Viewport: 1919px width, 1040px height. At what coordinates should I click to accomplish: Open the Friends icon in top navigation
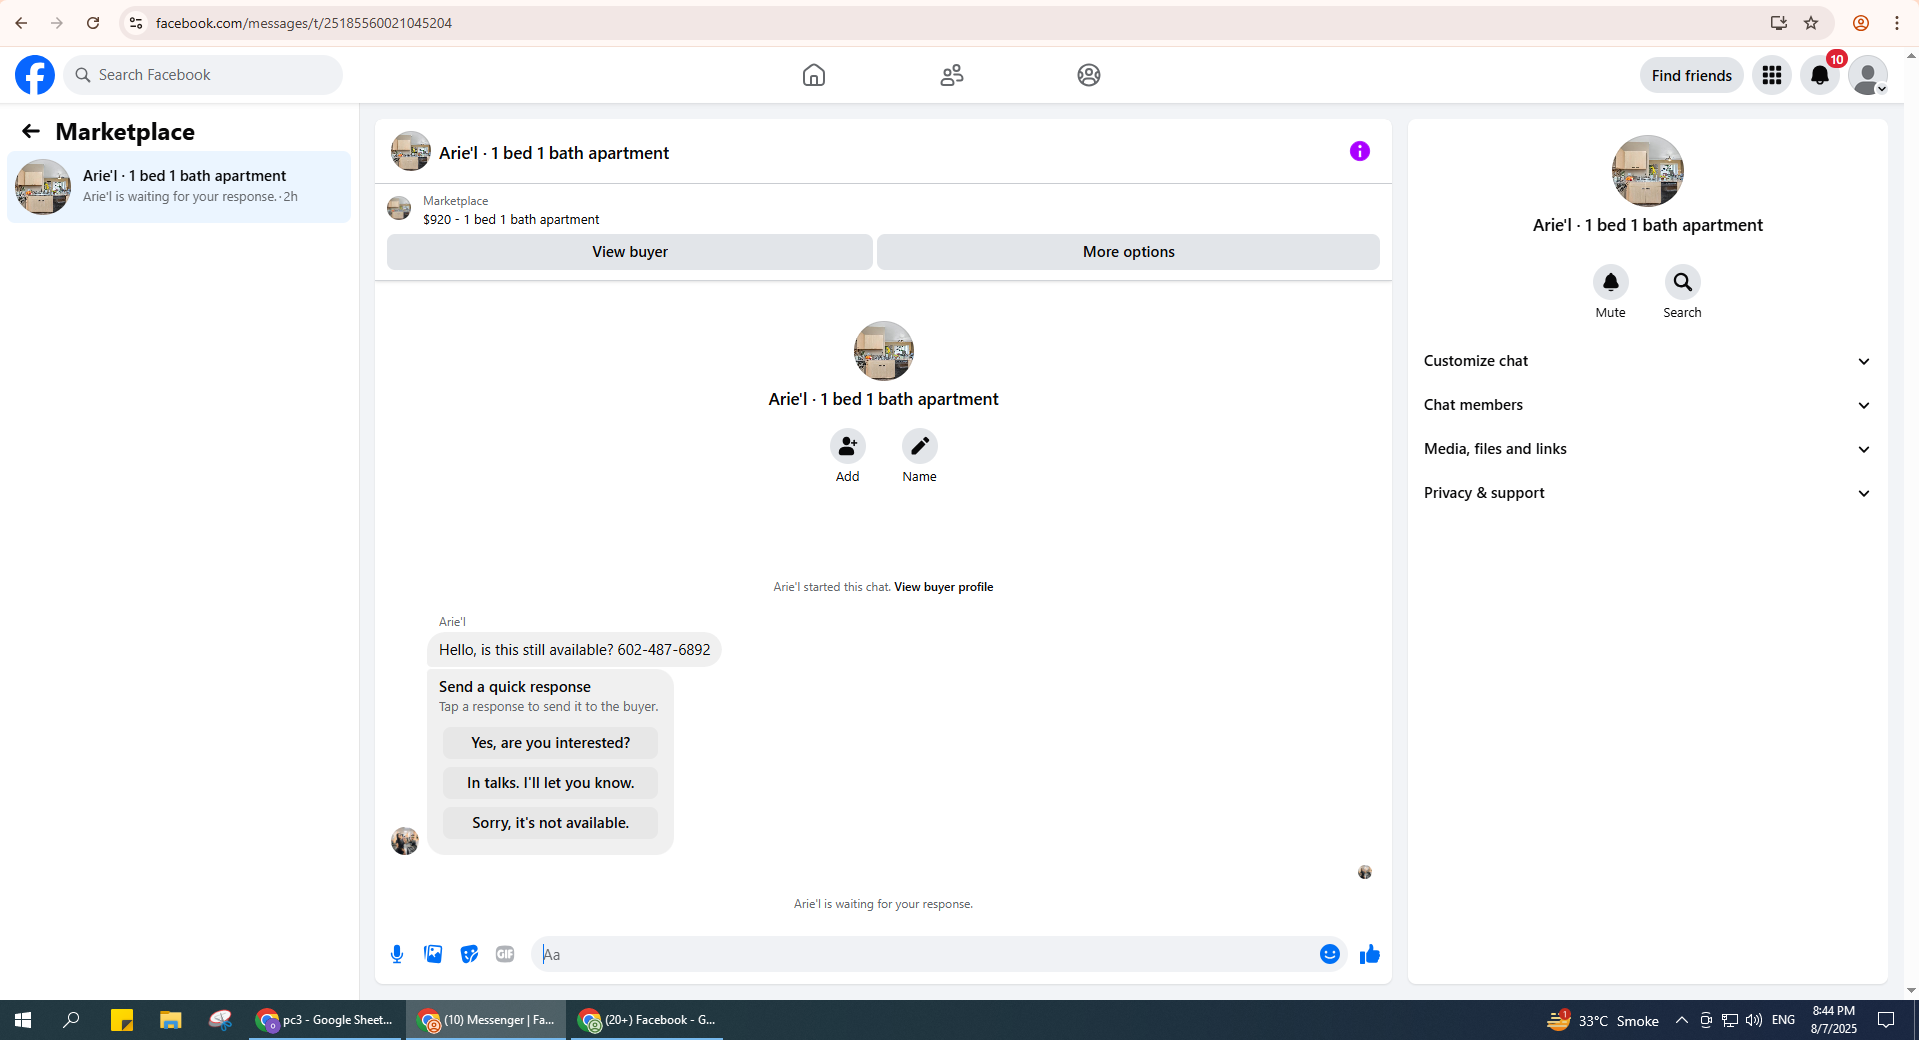pyautogui.click(x=952, y=75)
